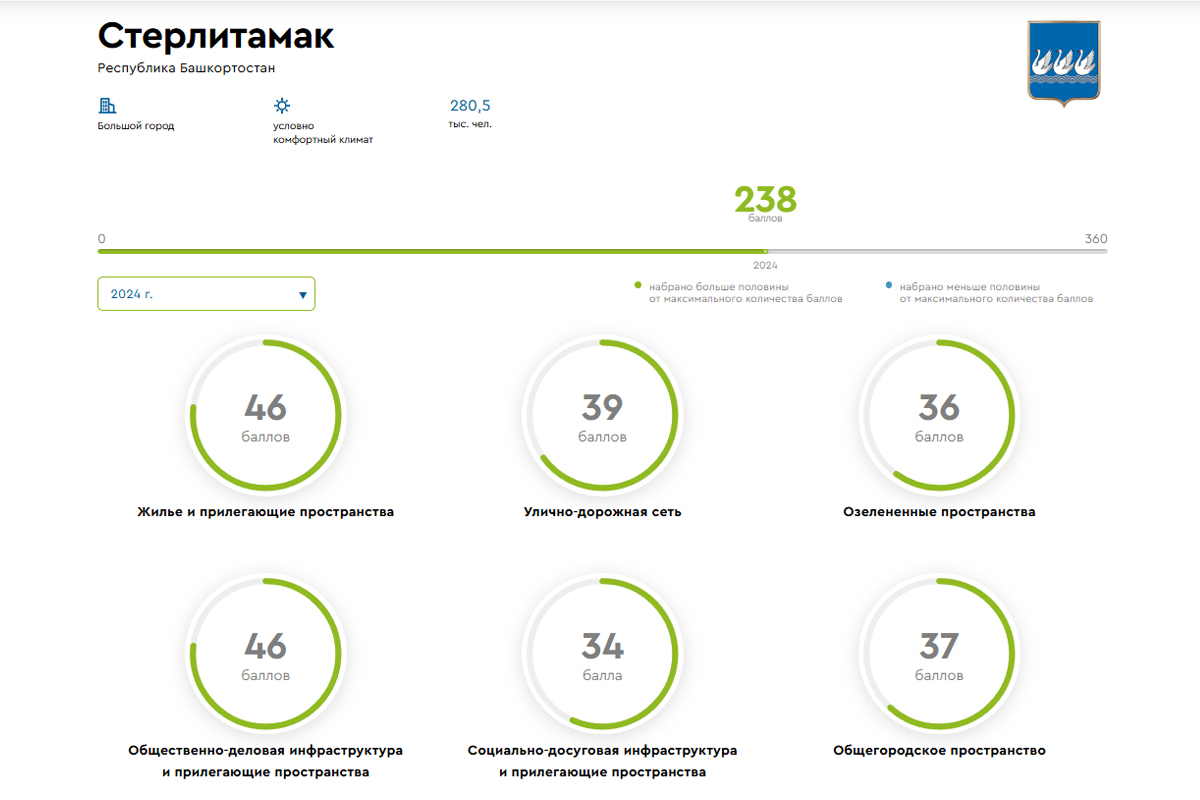Click the 280,5 population value
This screenshot has height=800, width=1200.
pos(470,106)
